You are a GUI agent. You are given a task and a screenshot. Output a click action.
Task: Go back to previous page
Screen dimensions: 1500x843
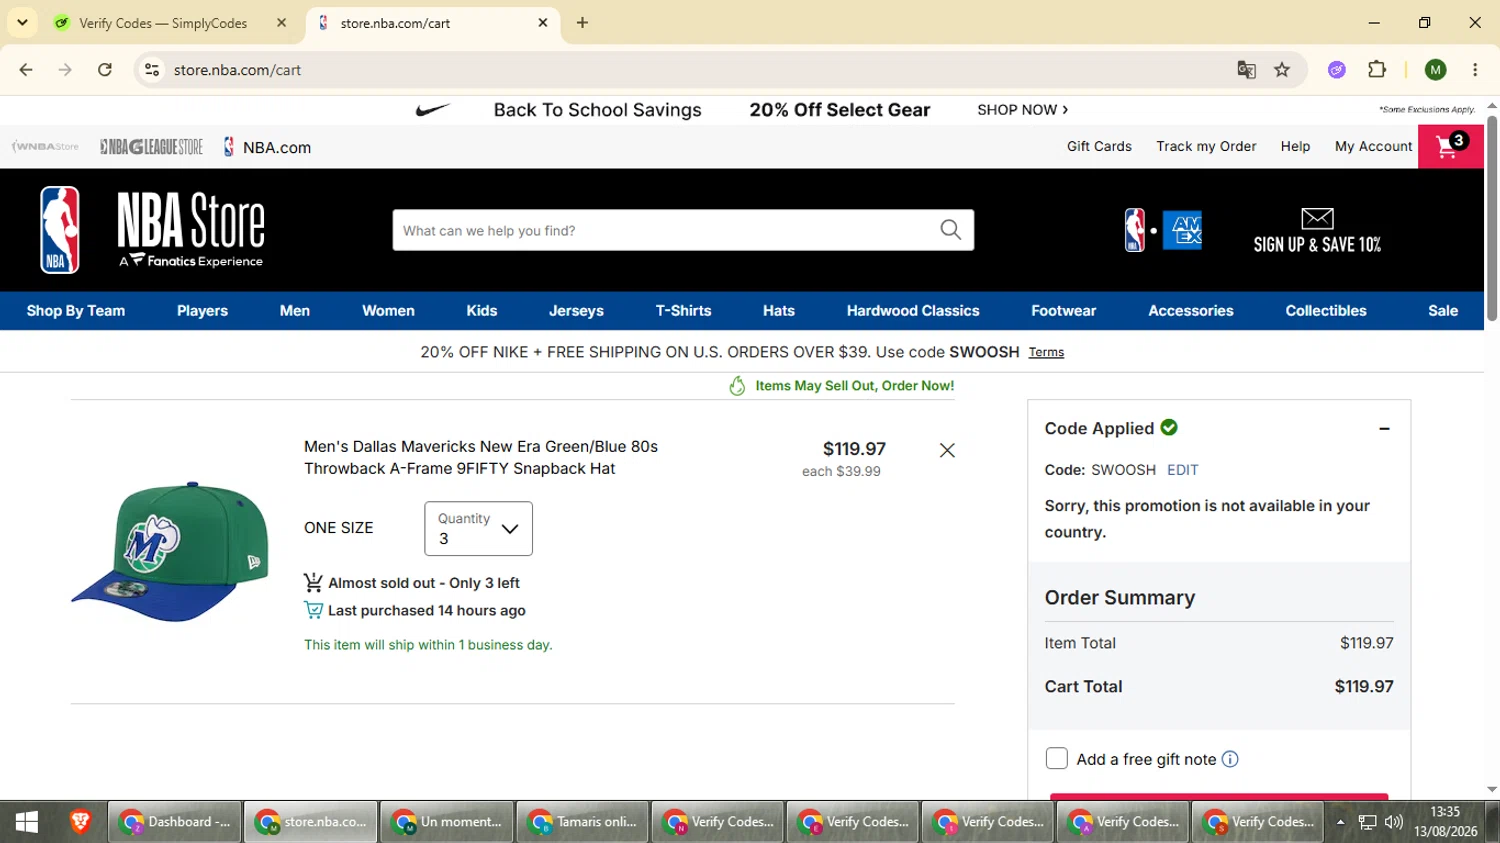point(26,70)
